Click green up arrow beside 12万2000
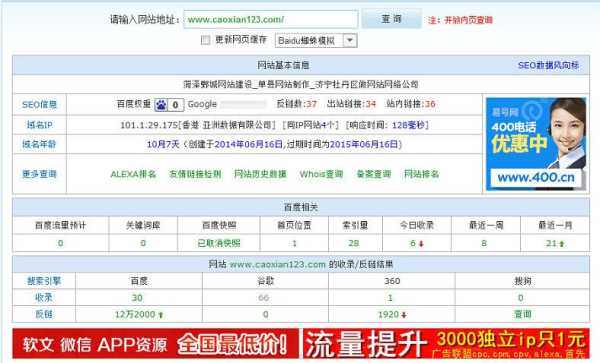This screenshot has height=363, width=600. pyautogui.click(x=161, y=315)
